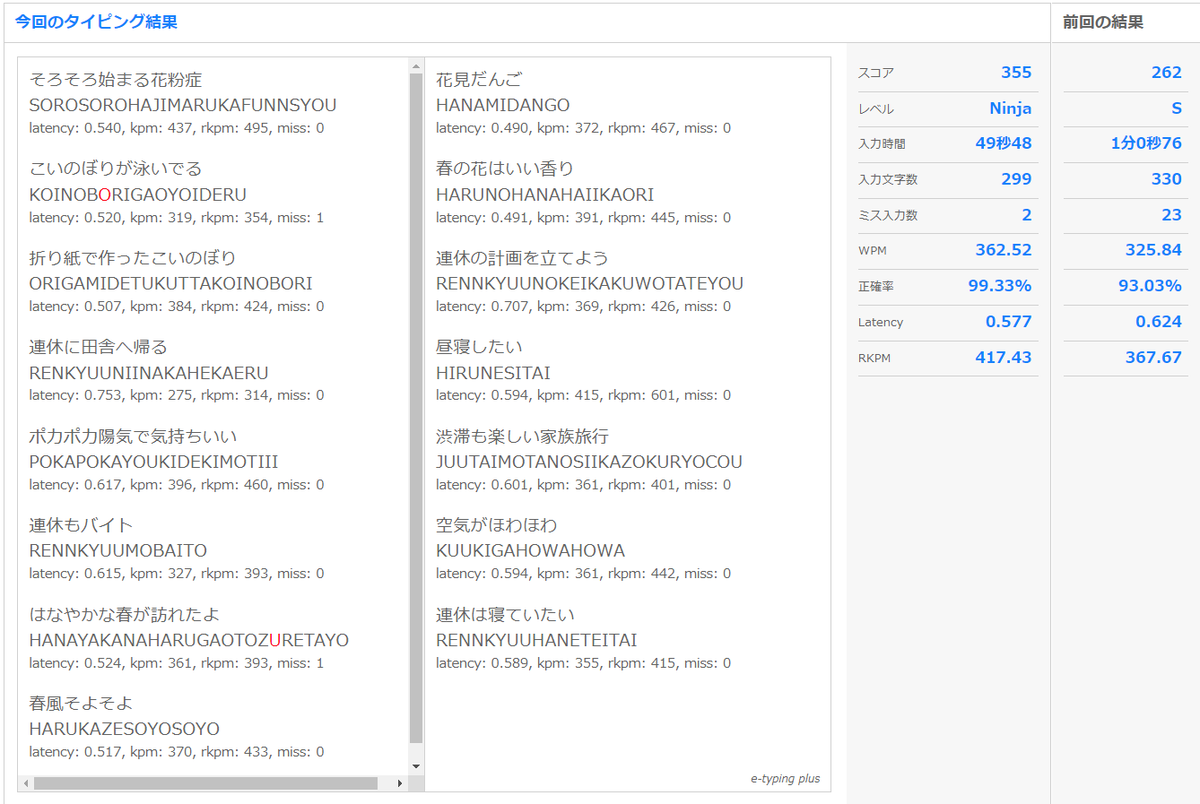Click the WPM value 362.52
The width and height of the screenshot is (1200, 804).
[x=1004, y=250]
